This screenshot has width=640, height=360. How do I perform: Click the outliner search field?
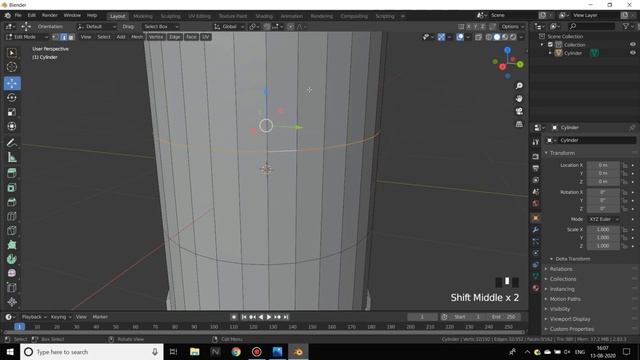click(591, 27)
